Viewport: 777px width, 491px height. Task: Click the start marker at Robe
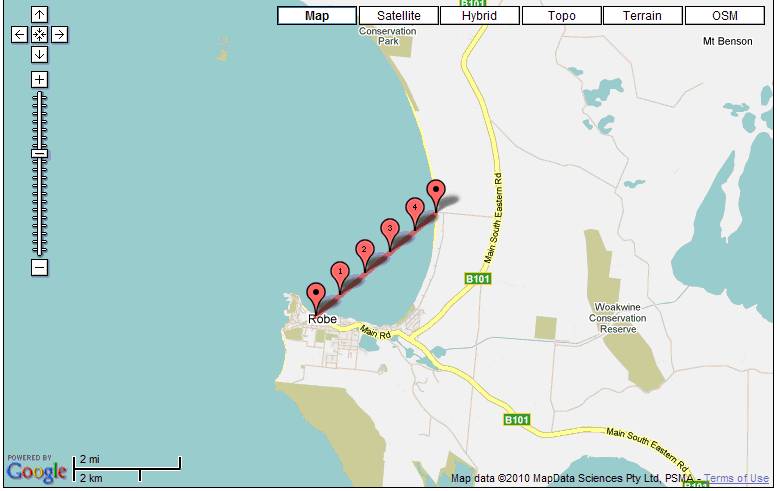click(x=316, y=295)
